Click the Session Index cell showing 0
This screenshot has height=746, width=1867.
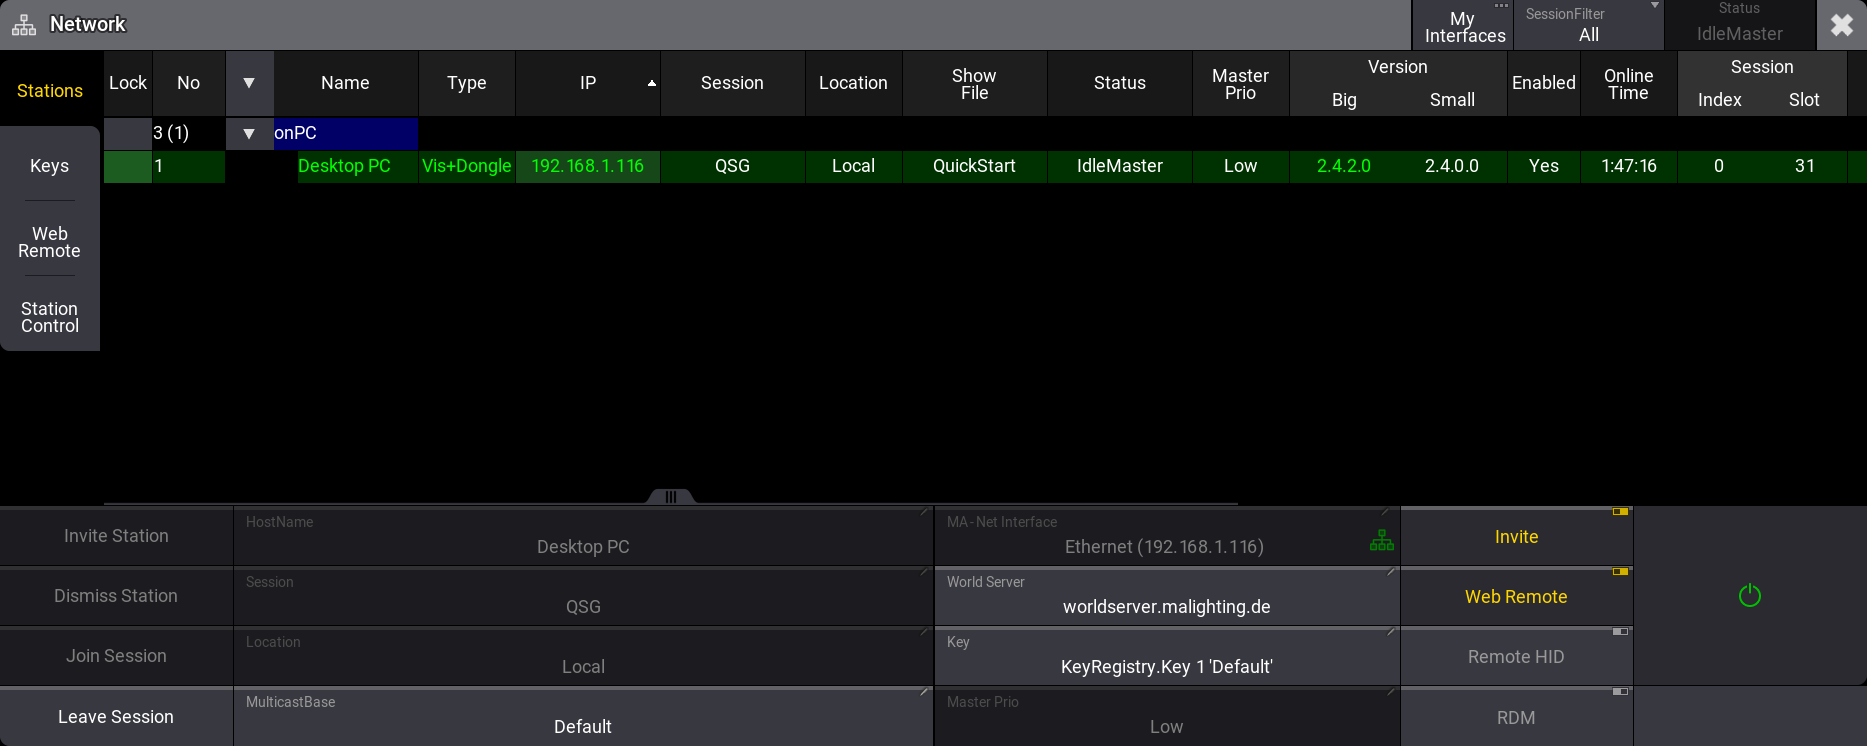point(1719,166)
